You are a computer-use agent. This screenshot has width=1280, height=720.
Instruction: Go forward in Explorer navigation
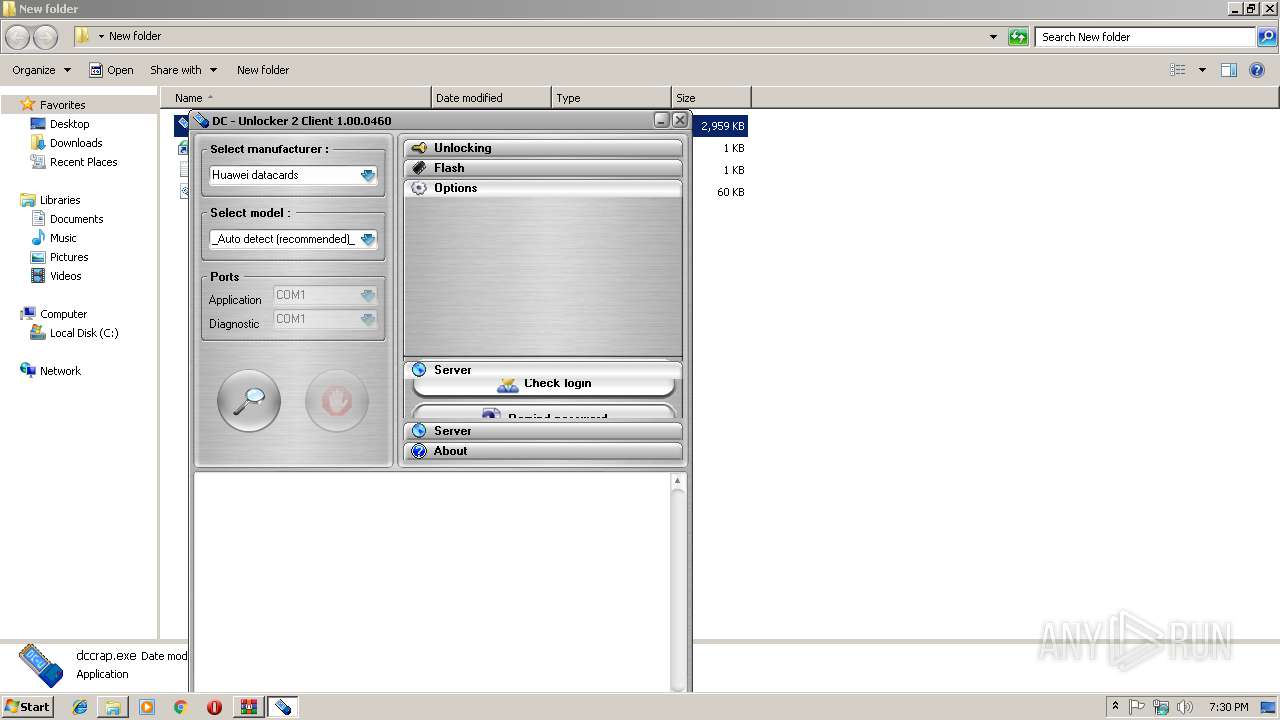(46, 37)
